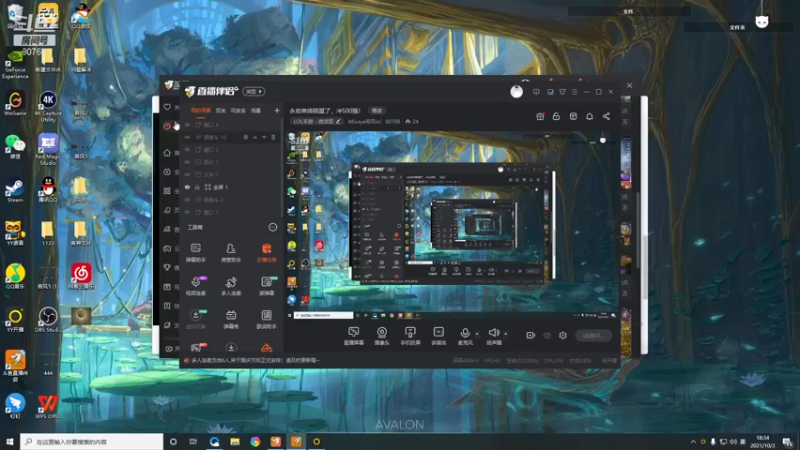Click the 扬声器 speaker icon
Screen dimensions: 800x450
[x=493, y=334]
